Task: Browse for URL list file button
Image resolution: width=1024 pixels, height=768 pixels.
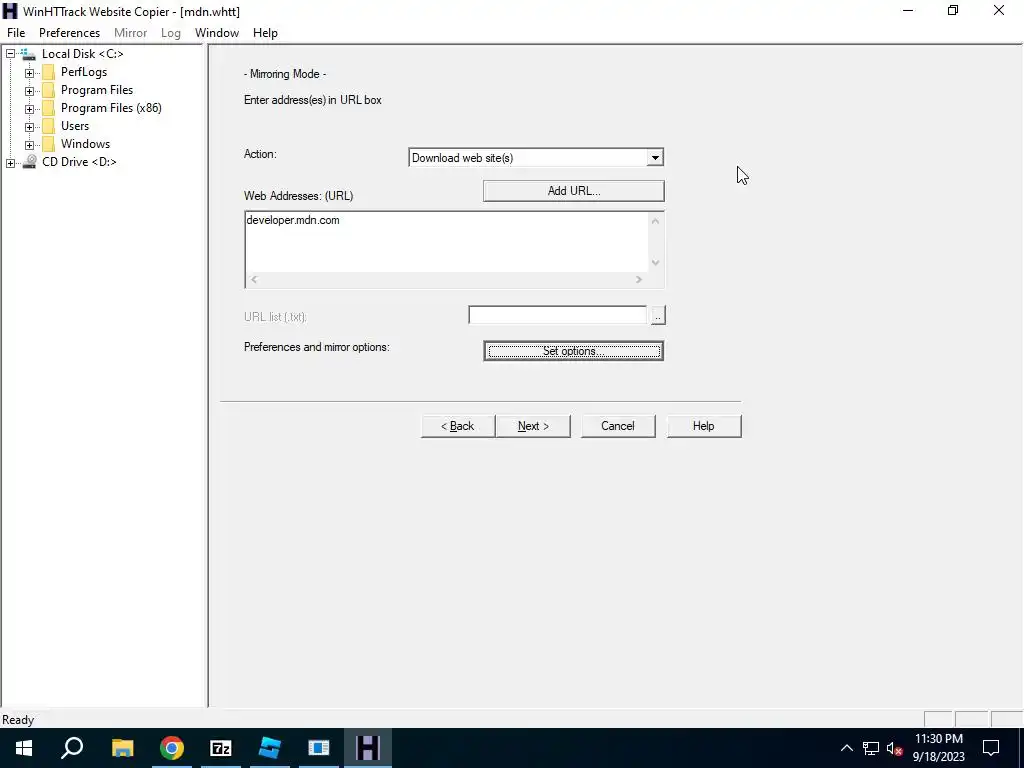Action: [658, 315]
